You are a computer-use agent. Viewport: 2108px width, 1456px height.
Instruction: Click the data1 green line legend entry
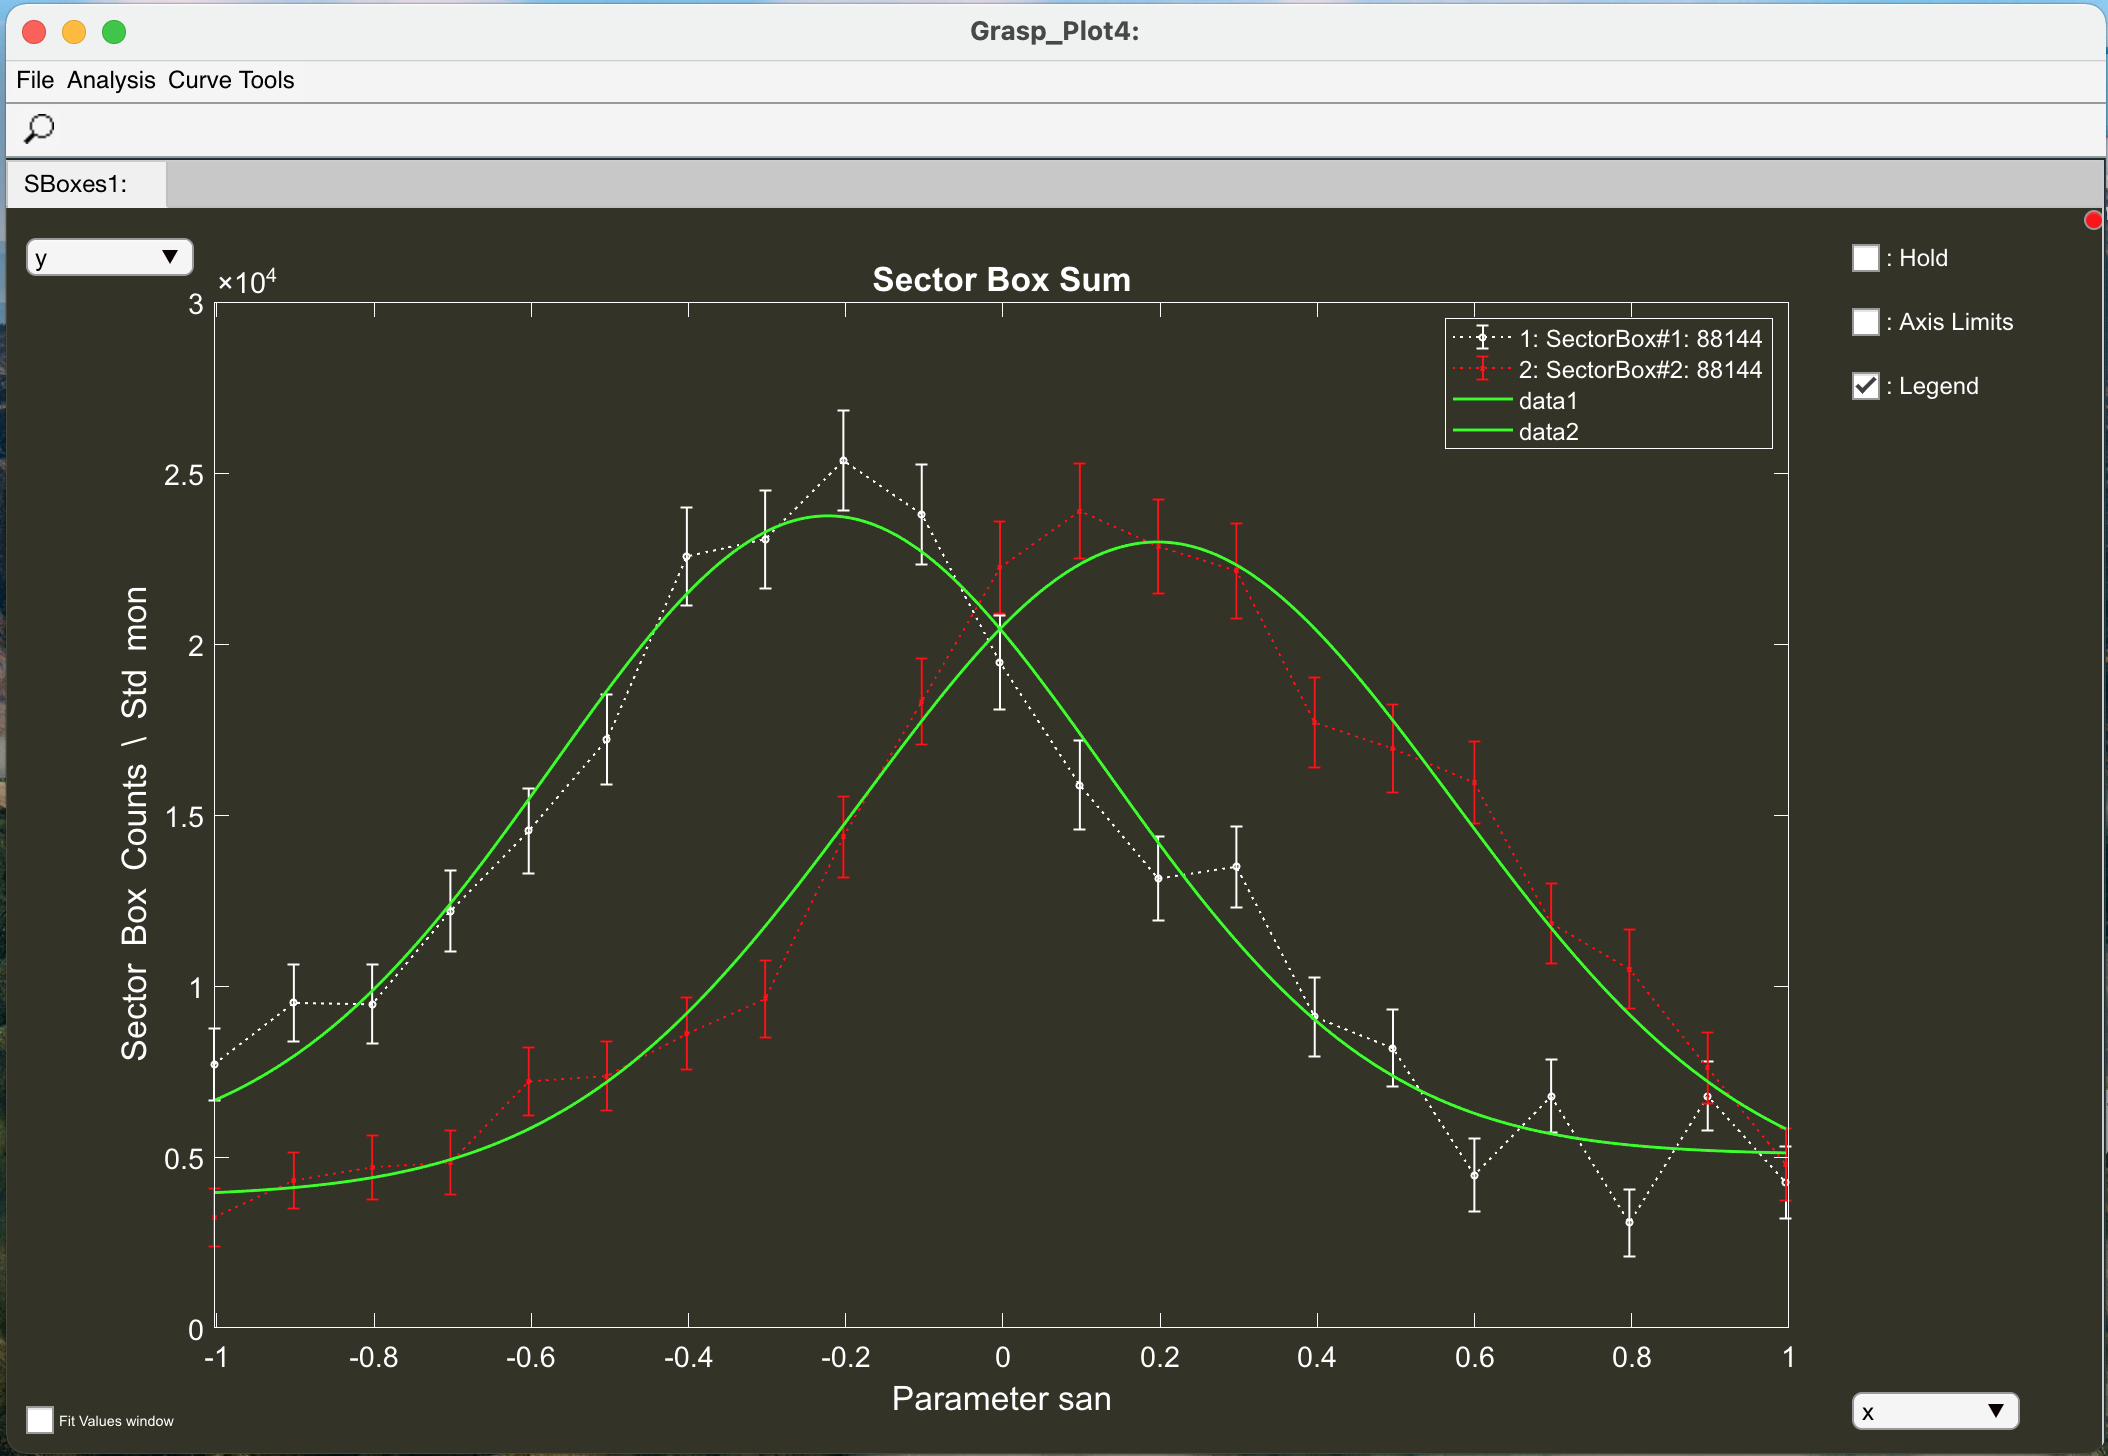(x=1547, y=401)
